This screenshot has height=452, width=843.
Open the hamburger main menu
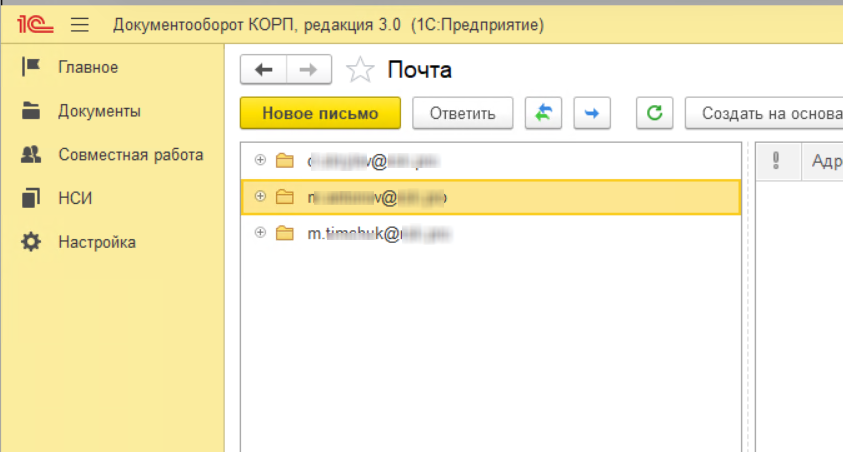pyautogui.click(x=81, y=23)
